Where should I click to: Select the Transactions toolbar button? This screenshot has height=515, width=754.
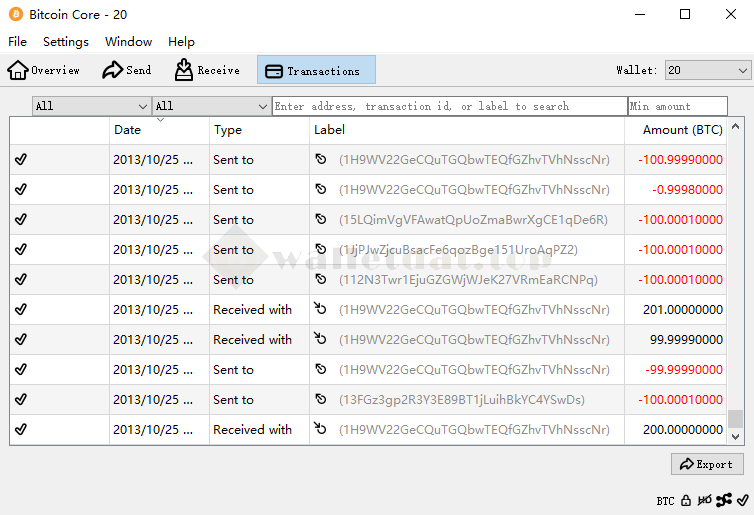(316, 70)
